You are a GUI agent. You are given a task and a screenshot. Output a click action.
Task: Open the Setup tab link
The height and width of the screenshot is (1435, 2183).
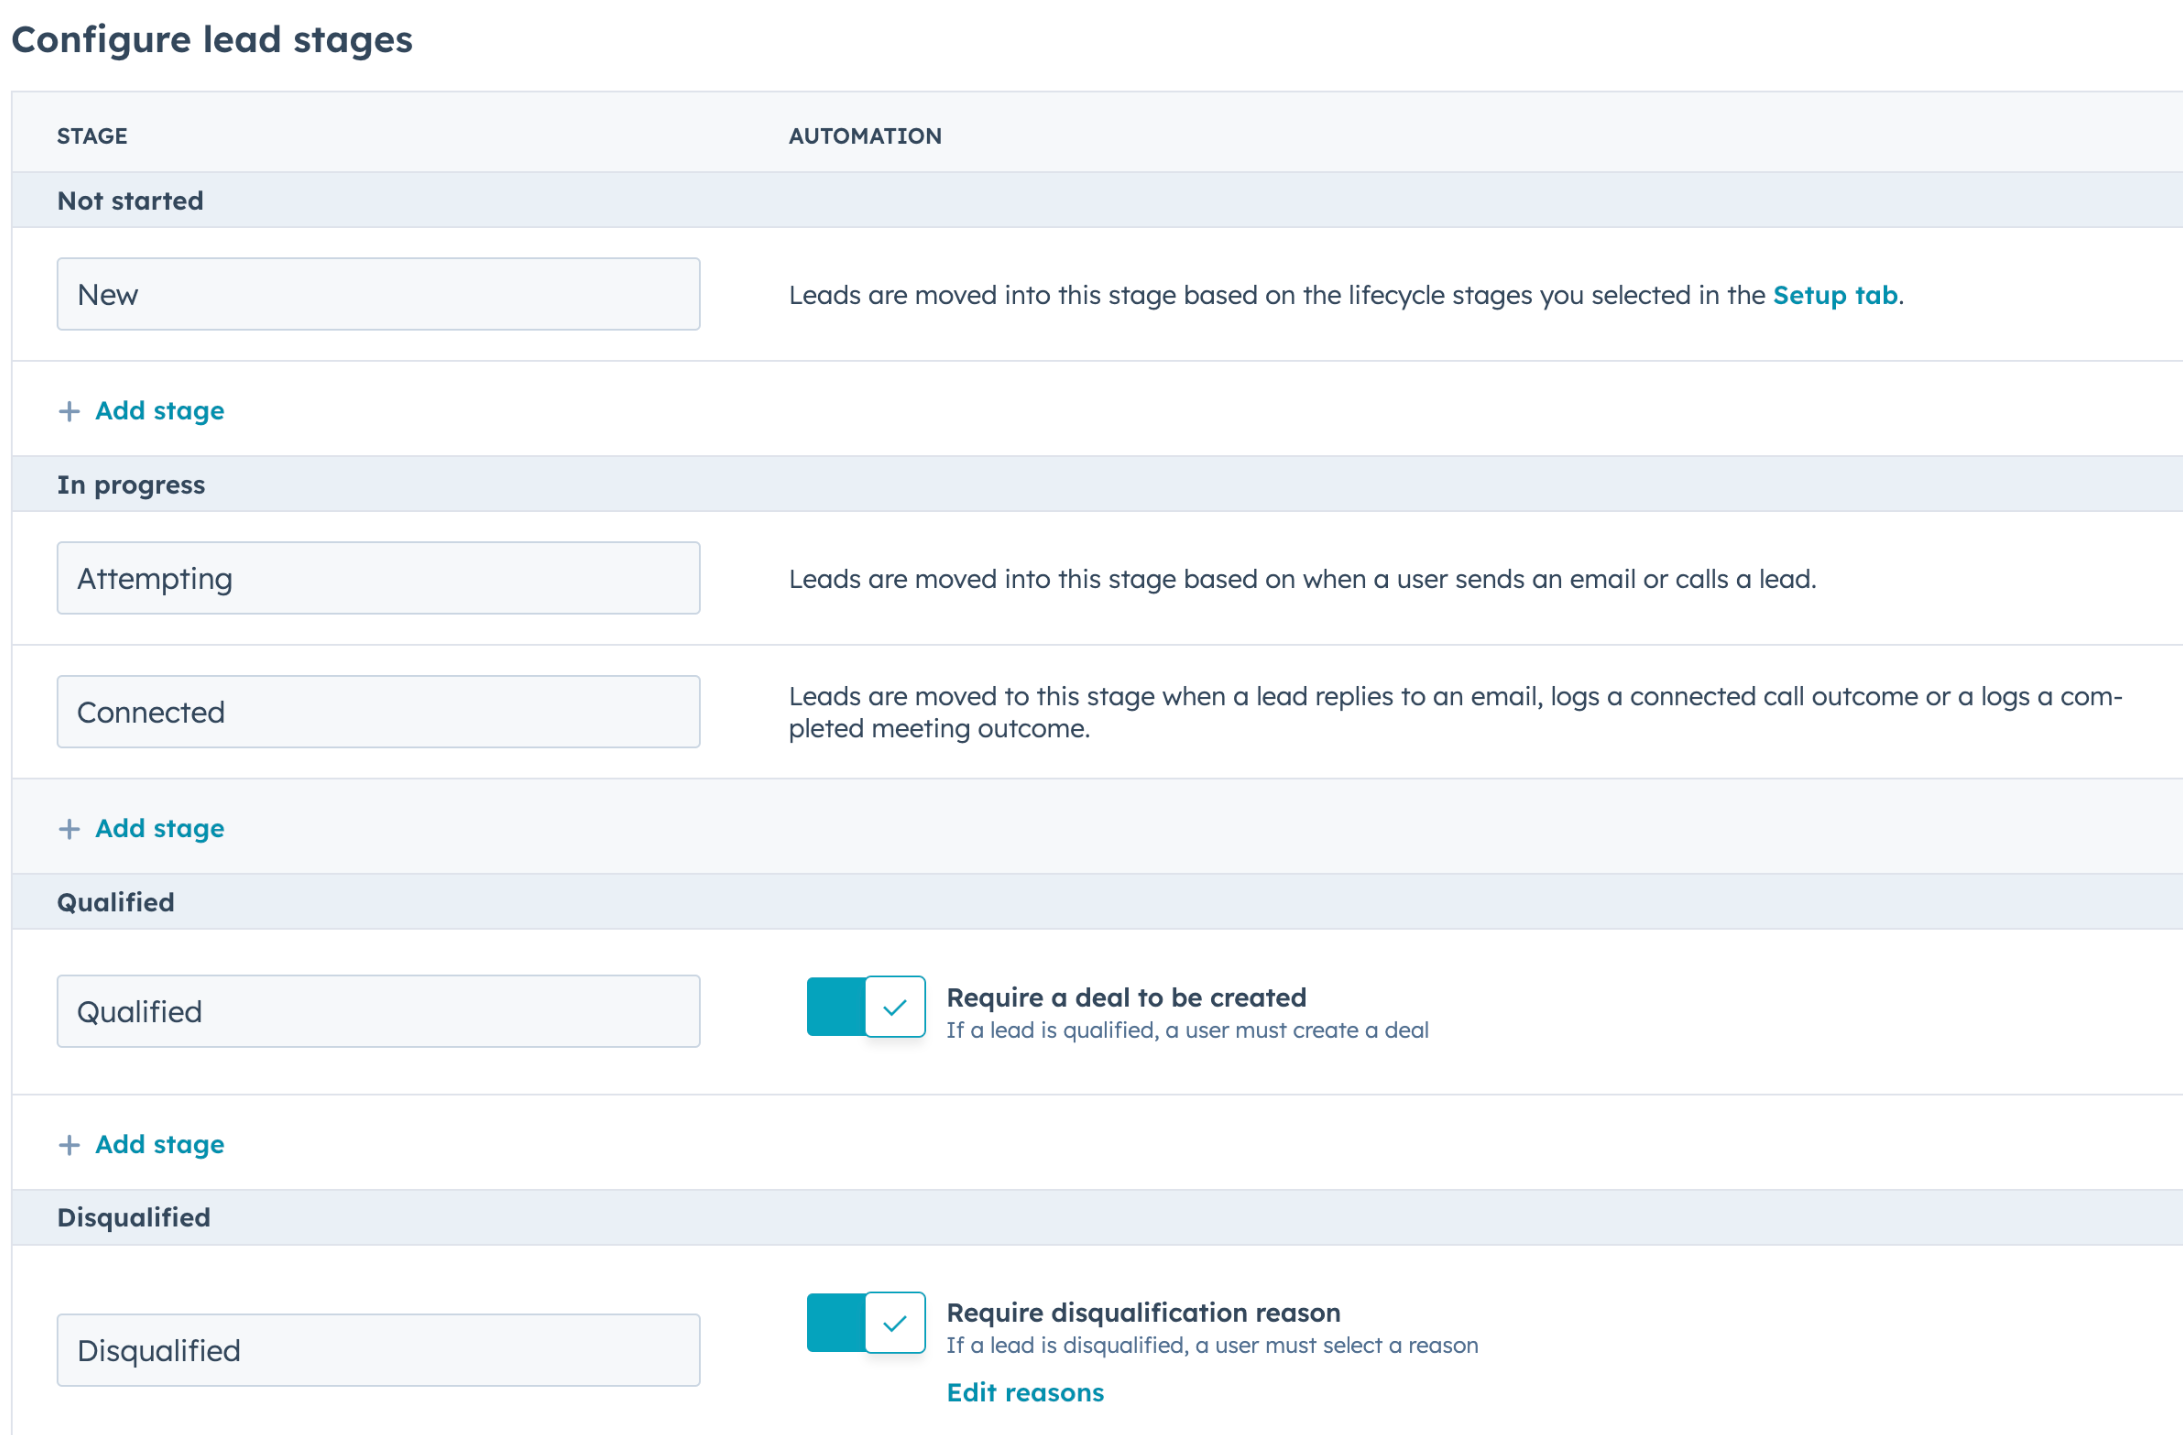coord(1834,295)
